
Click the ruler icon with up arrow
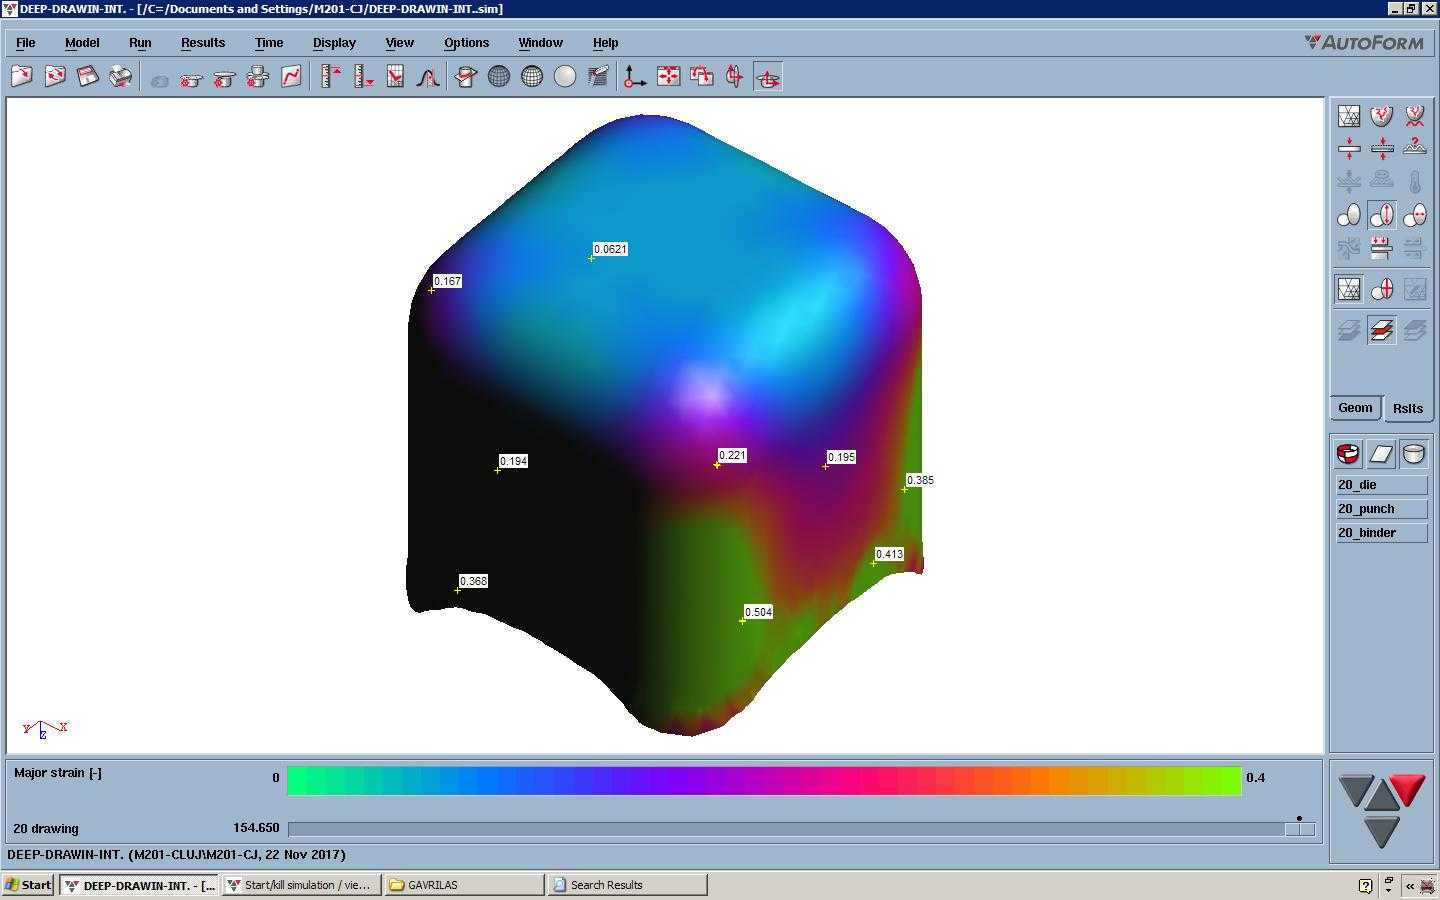[331, 77]
